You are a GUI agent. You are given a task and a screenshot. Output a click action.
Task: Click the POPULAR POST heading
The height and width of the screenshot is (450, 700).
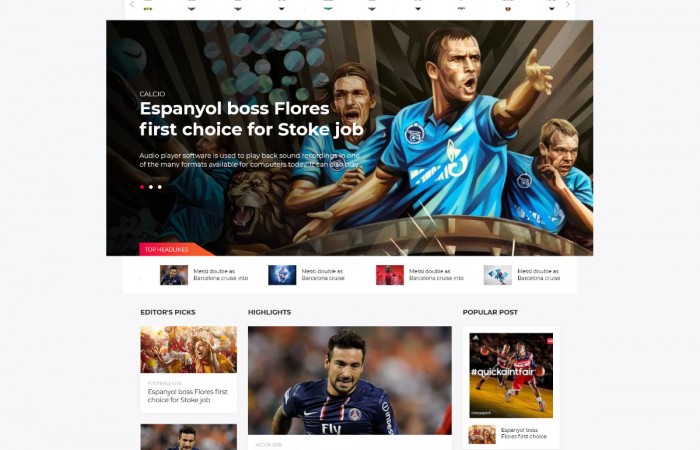tap(490, 312)
